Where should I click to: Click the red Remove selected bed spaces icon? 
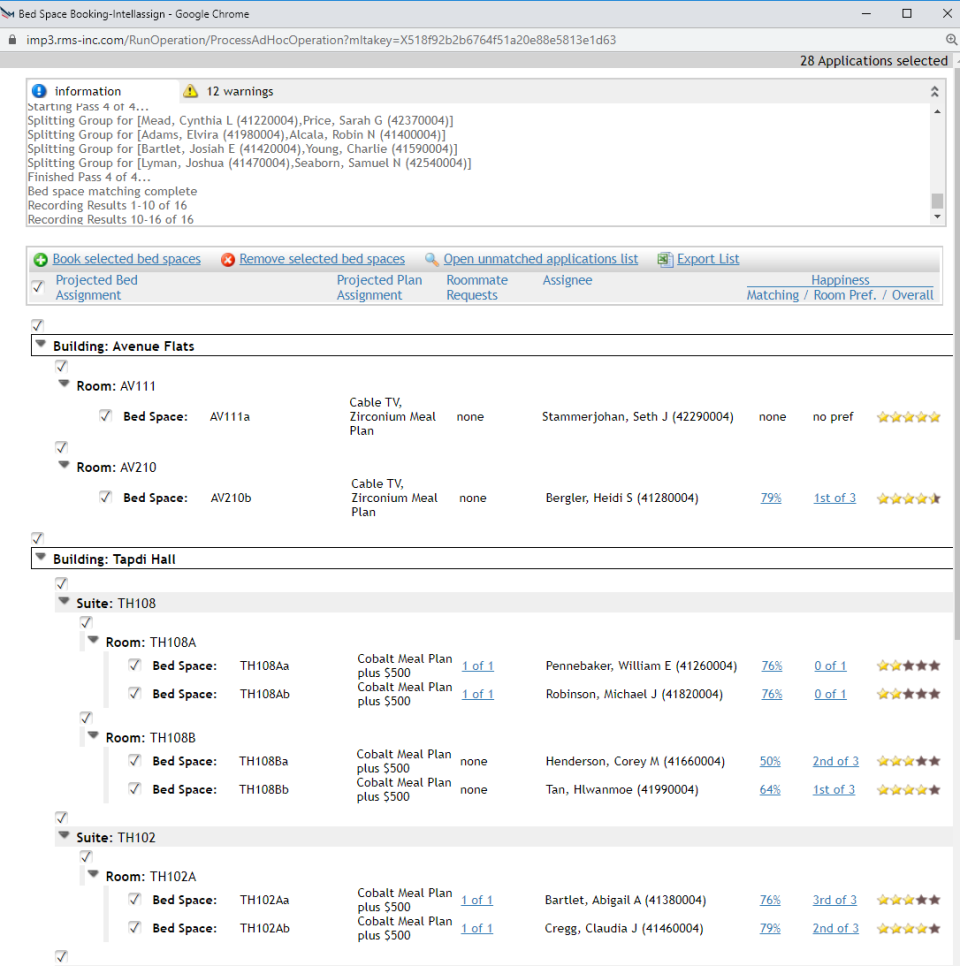tap(228, 259)
